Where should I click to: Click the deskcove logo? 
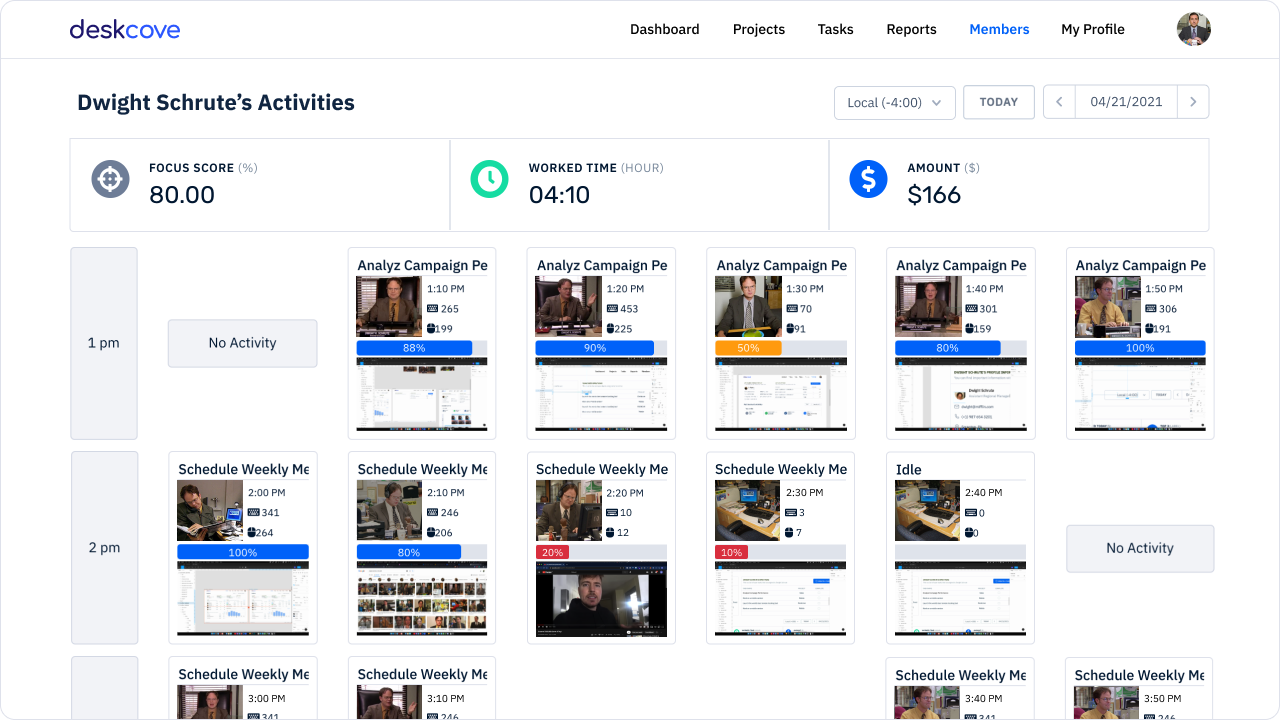tap(125, 29)
